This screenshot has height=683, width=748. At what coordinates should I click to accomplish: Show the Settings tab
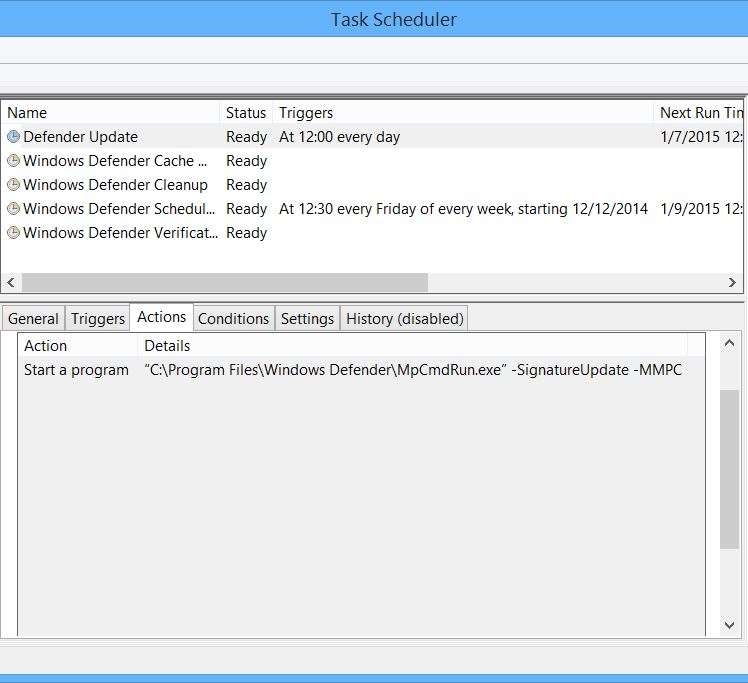pos(307,319)
